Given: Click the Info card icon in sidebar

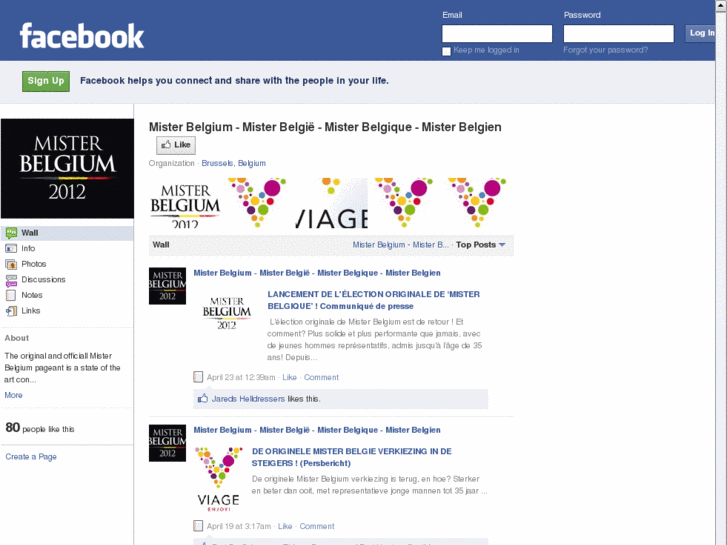Looking at the screenshot, I should coord(11,249).
